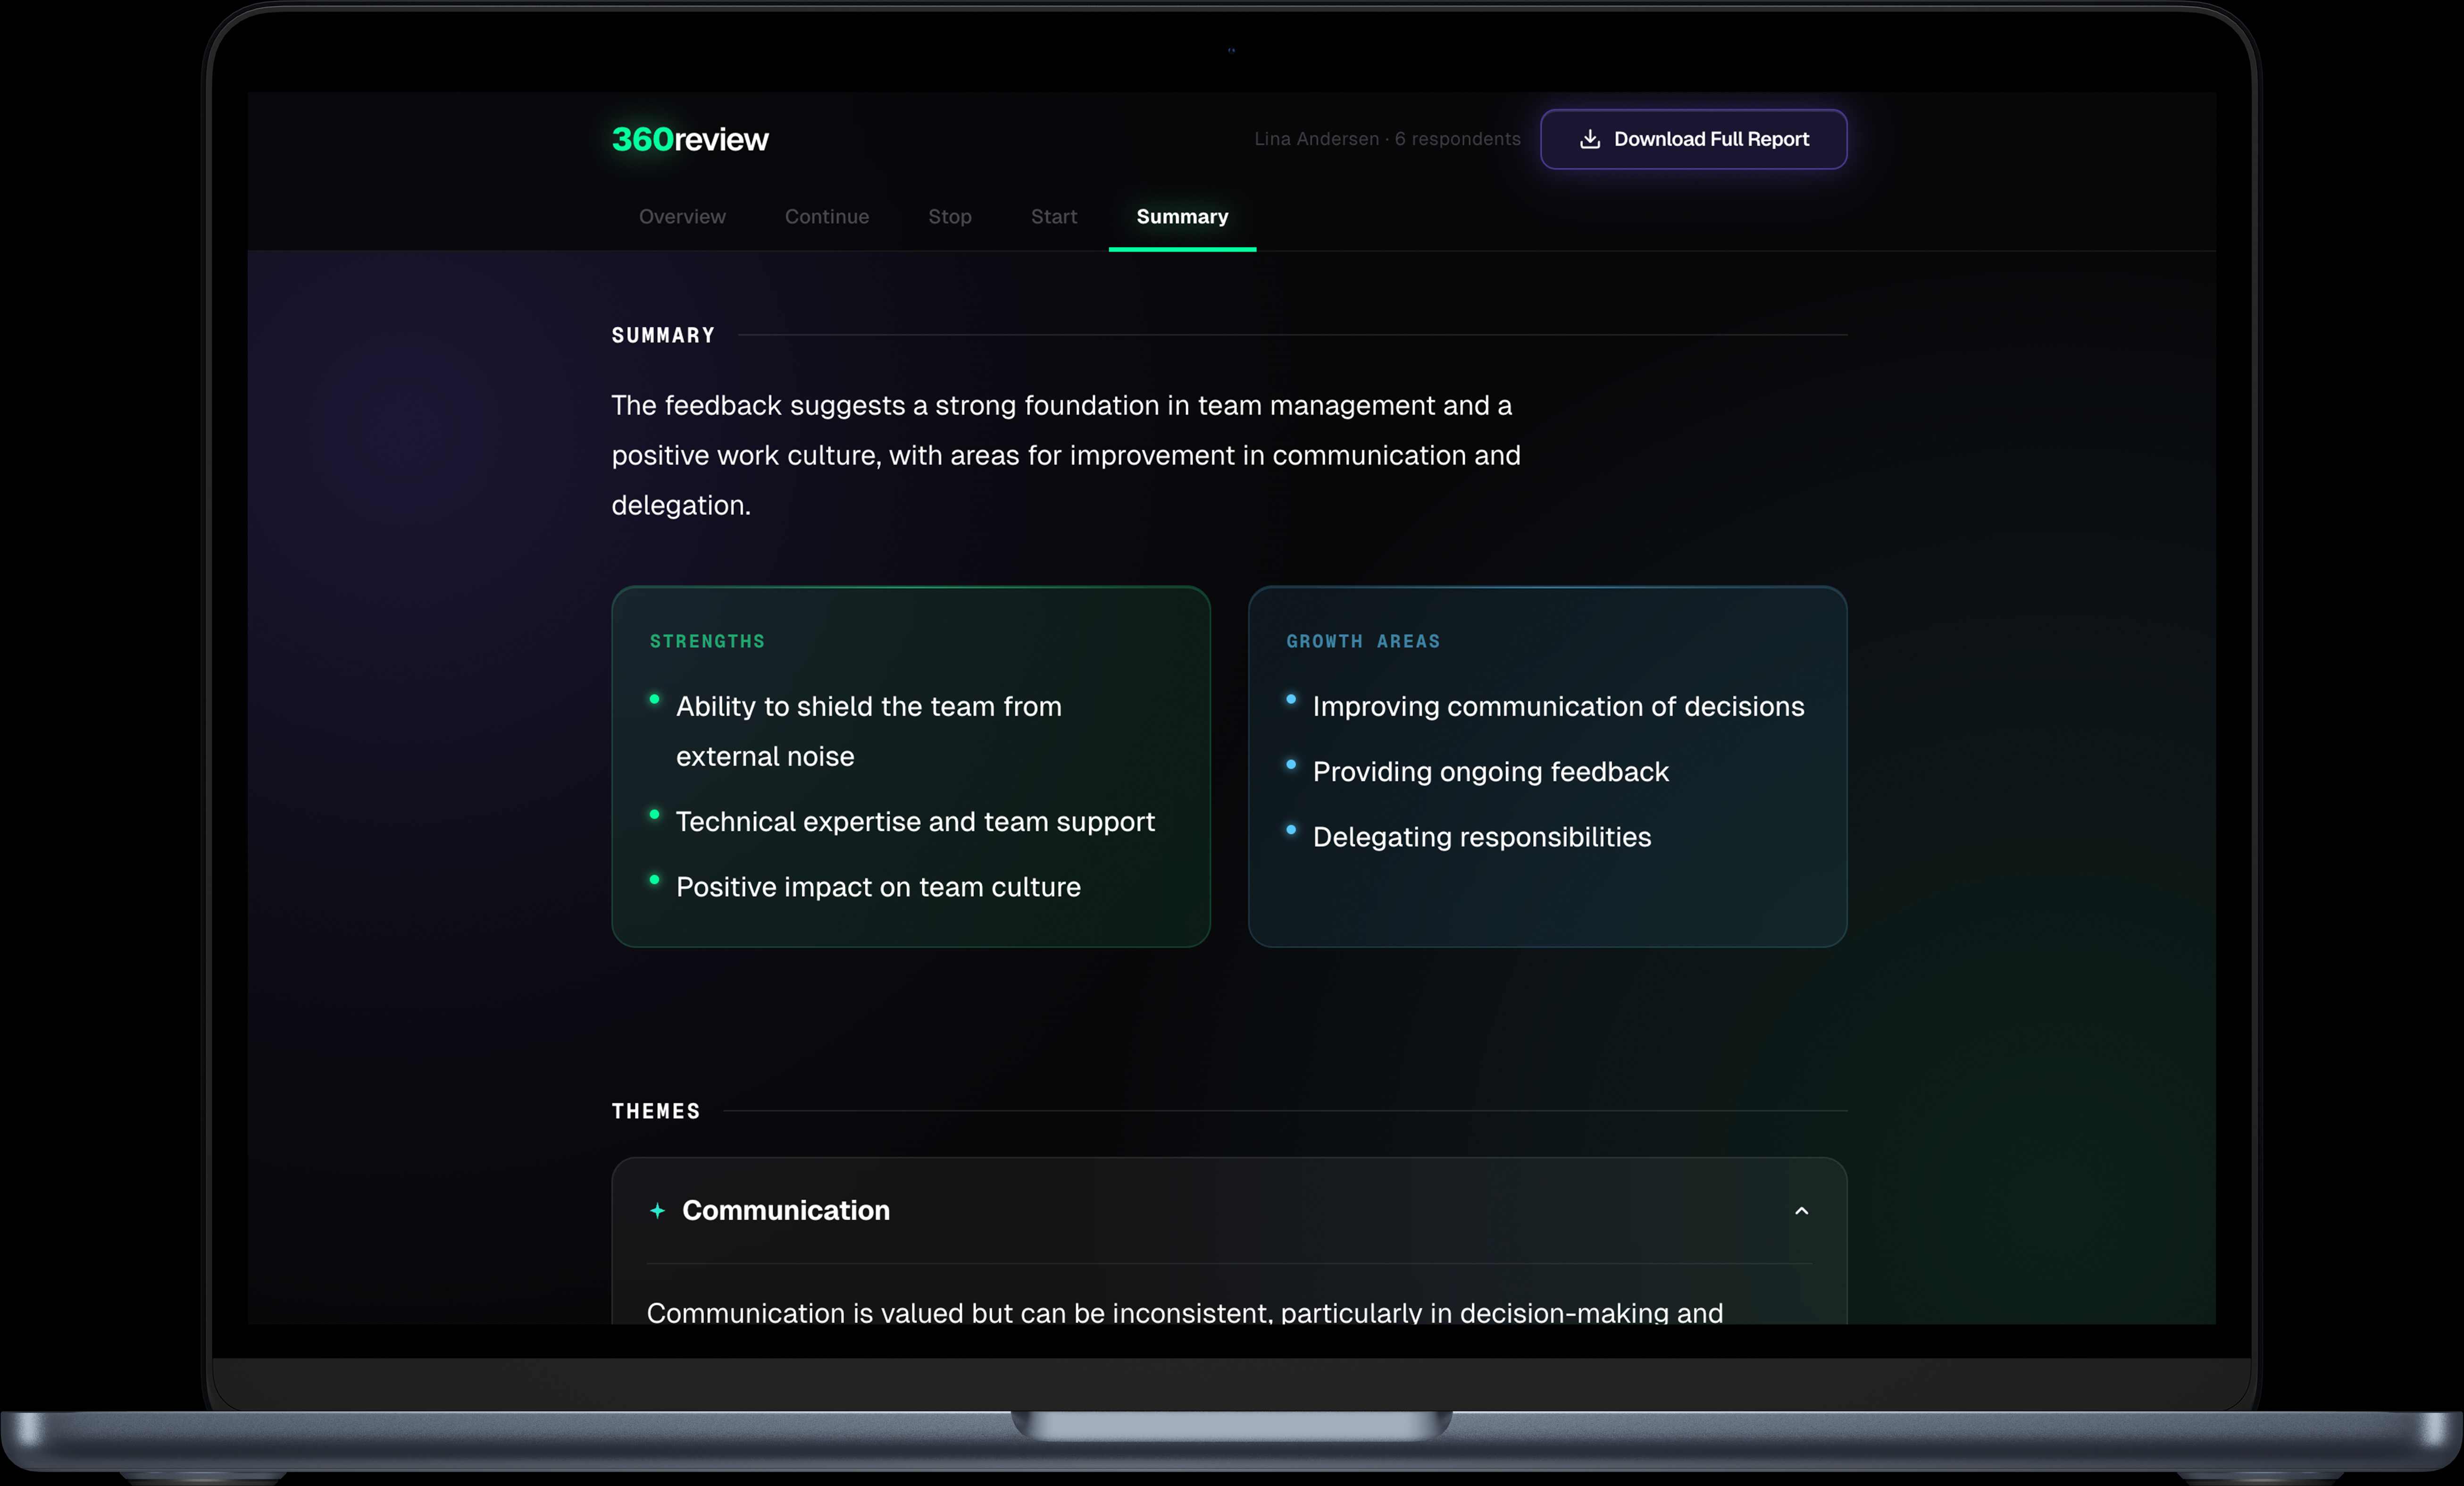
Task: Select the Start tab
Action: coord(1053,217)
